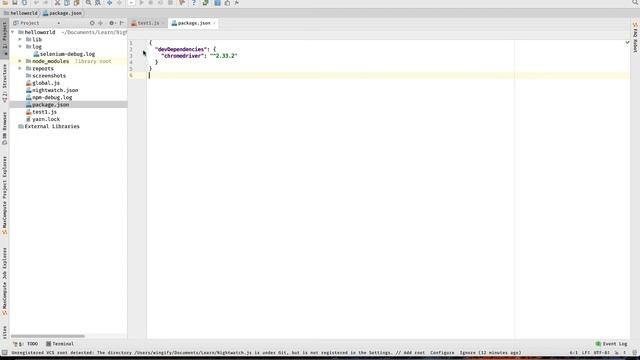Viewport: 640px width, 360px height.
Task: Click the read-only lock icon in status bar
Action: coord(617,353)
